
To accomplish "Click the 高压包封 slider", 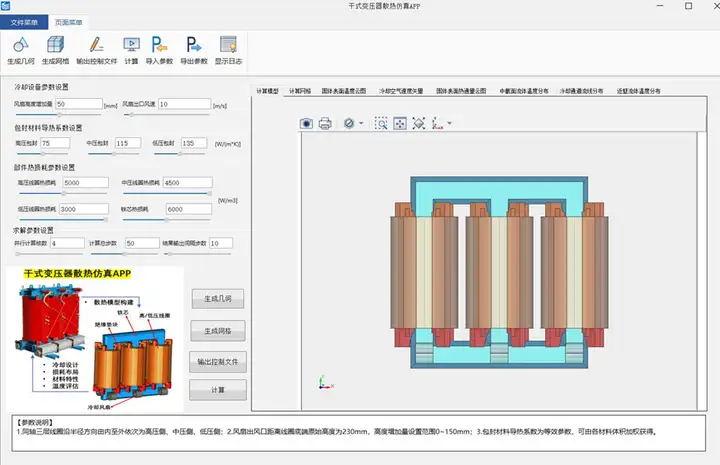I will point(43,153).
